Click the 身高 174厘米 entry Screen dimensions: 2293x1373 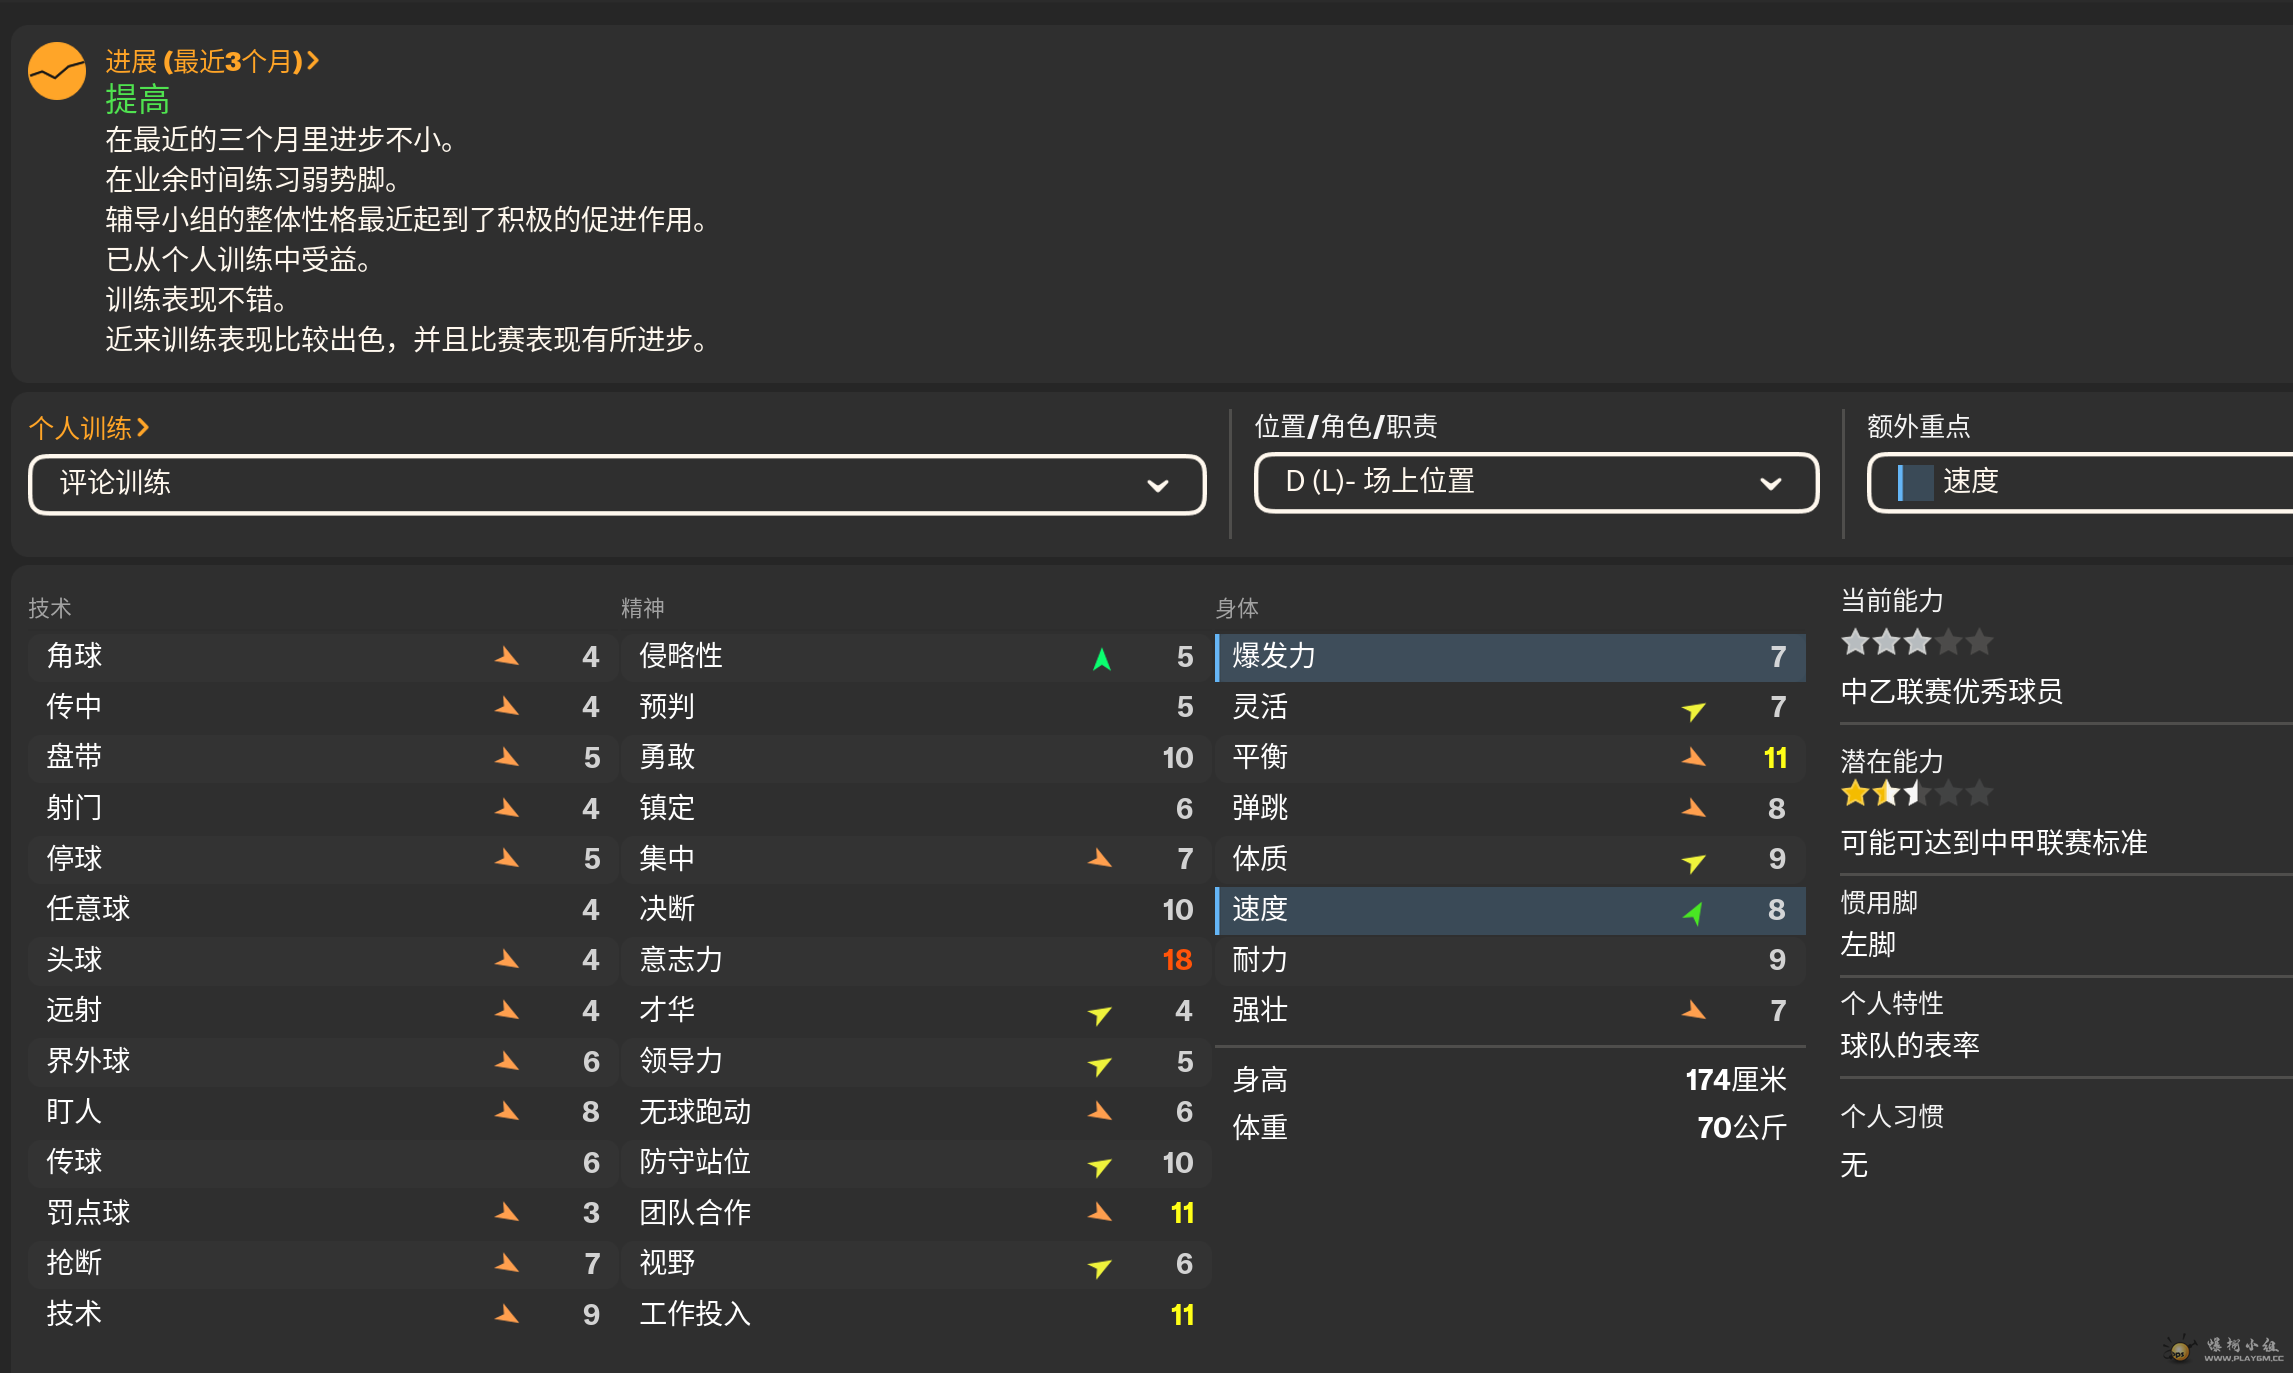click(x=1510, y=1080)
